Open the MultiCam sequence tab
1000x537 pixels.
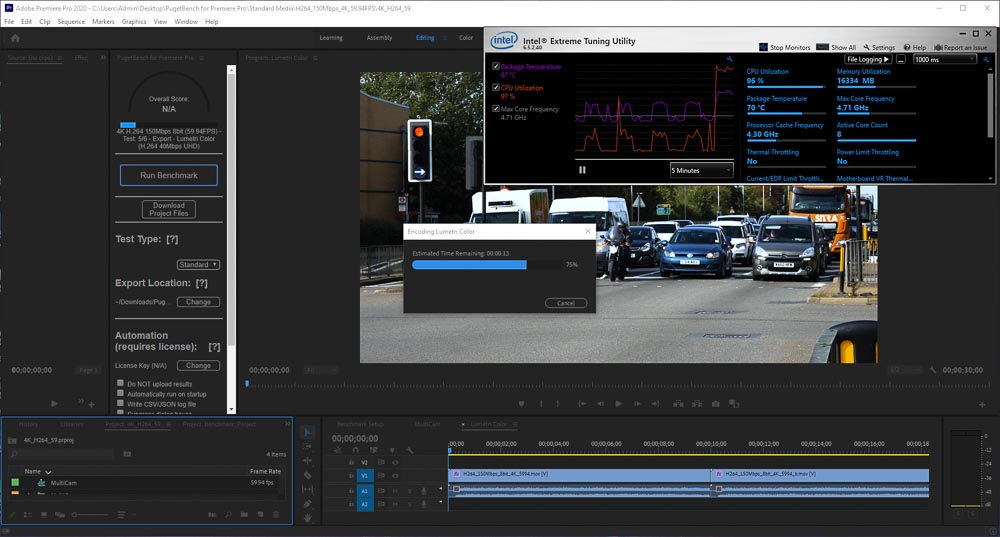(x=427, y=424)
